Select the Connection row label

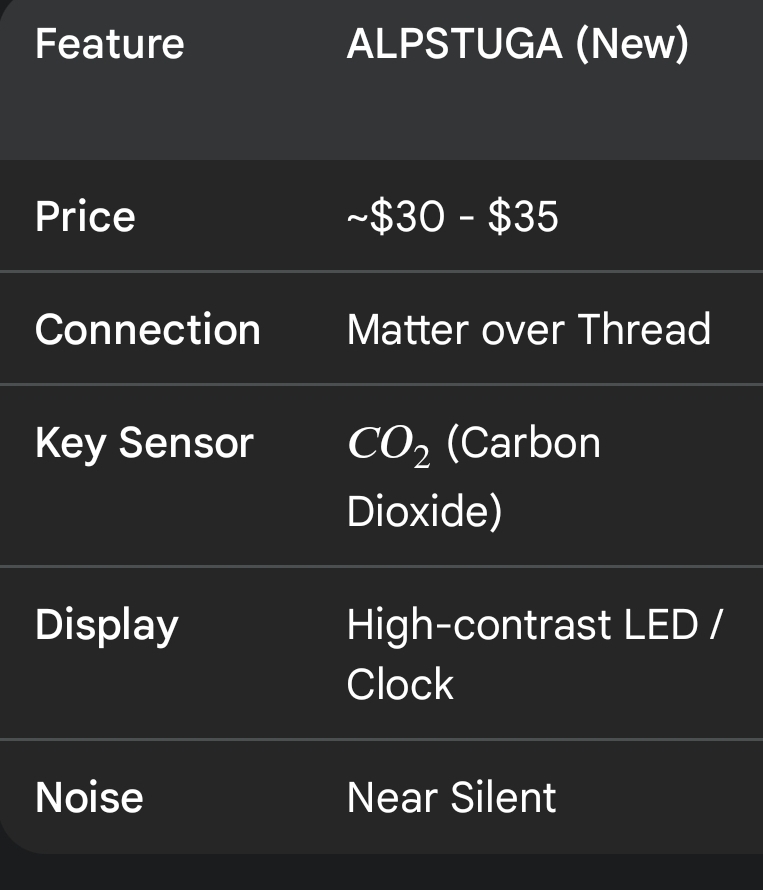point(147,329)
